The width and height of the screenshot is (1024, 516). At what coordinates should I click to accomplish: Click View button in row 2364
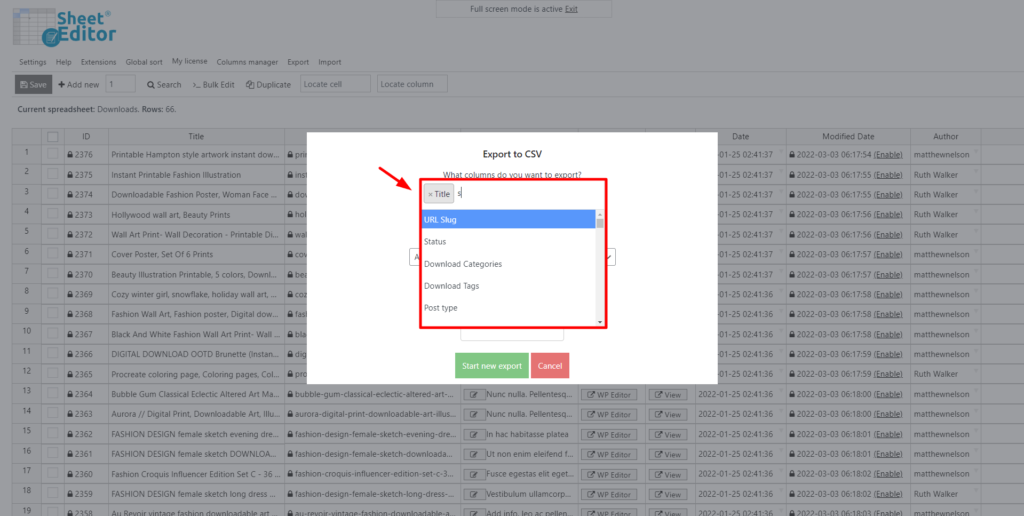point(668,395)
